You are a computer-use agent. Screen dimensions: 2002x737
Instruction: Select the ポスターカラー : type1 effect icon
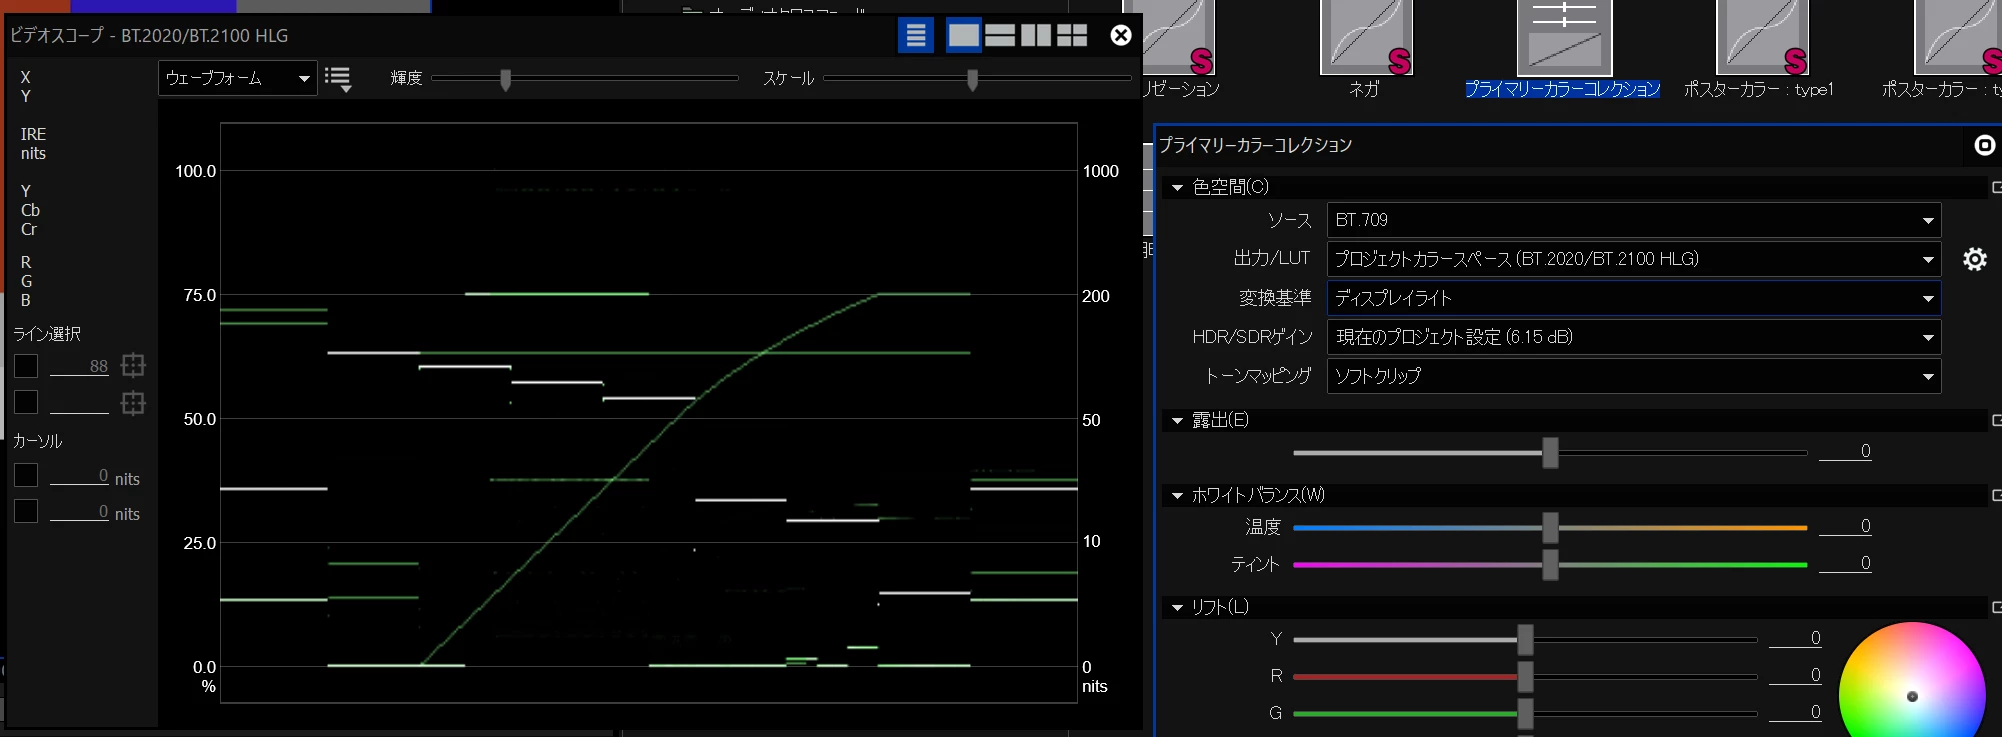pyautogui.click(x=1762, y=37)
